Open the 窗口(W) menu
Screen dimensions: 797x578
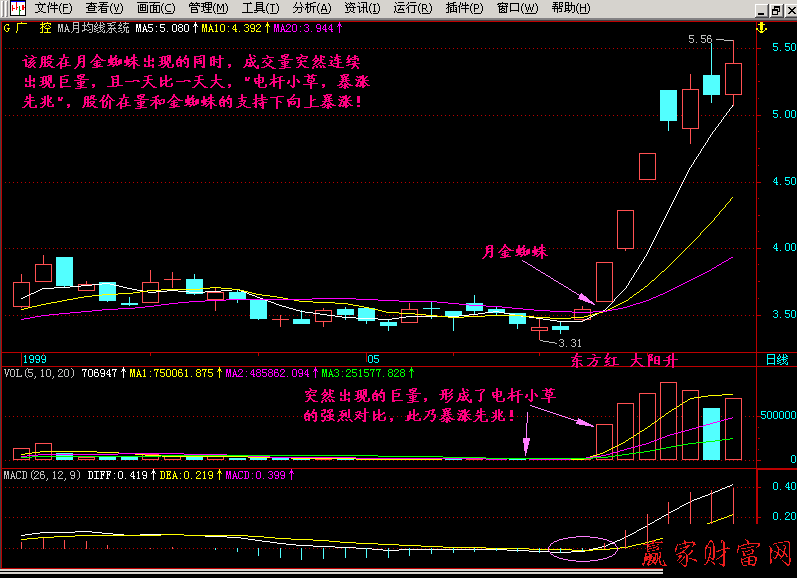click(517, 8)
